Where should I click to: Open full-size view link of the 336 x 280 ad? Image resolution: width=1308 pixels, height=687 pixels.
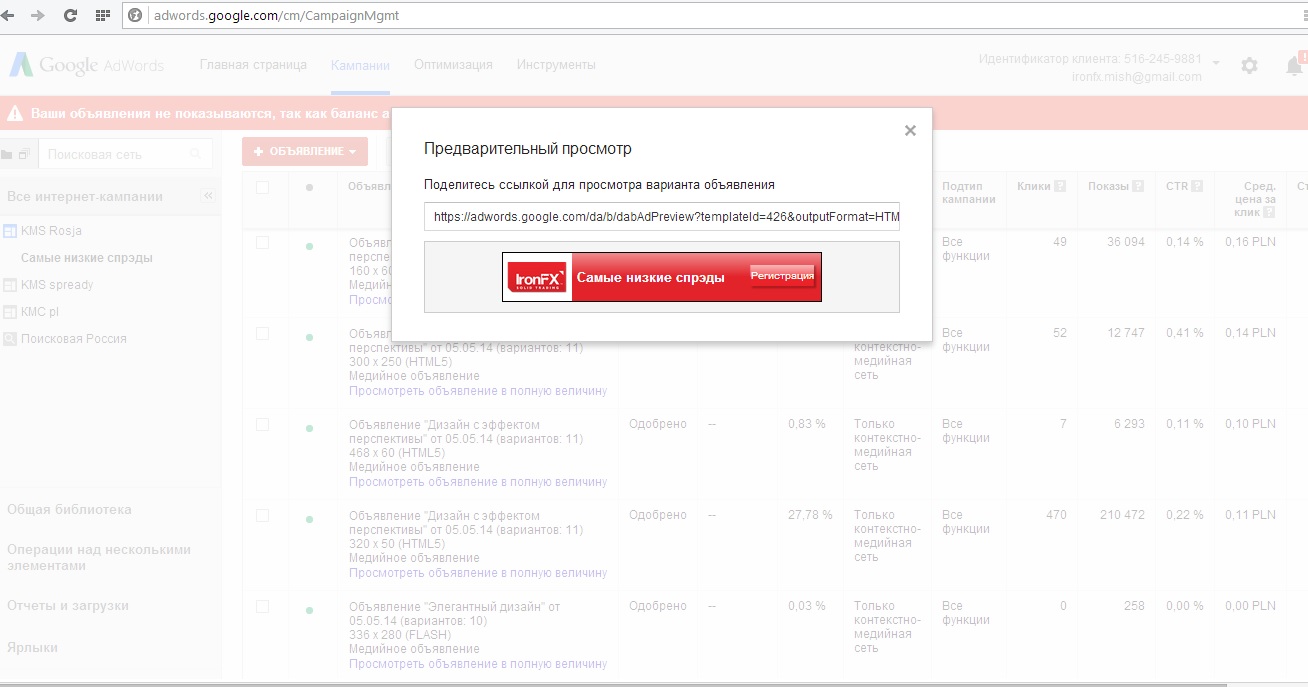pos(478,664)
